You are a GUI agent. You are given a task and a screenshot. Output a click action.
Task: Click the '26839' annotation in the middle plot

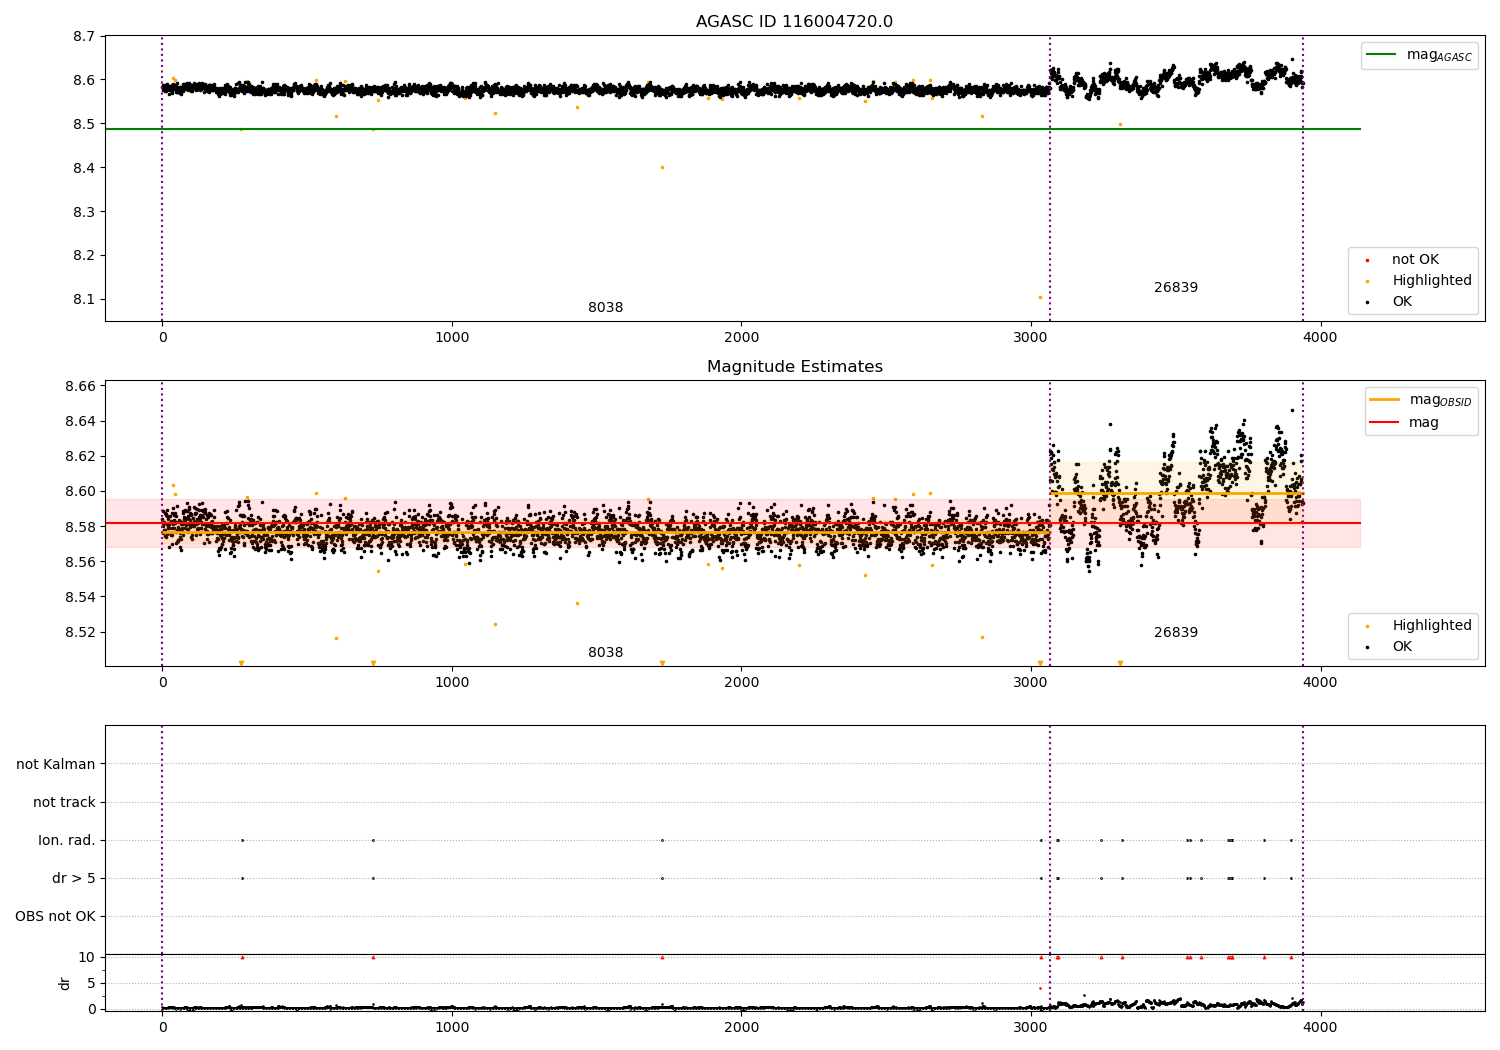pos(1175,633)
